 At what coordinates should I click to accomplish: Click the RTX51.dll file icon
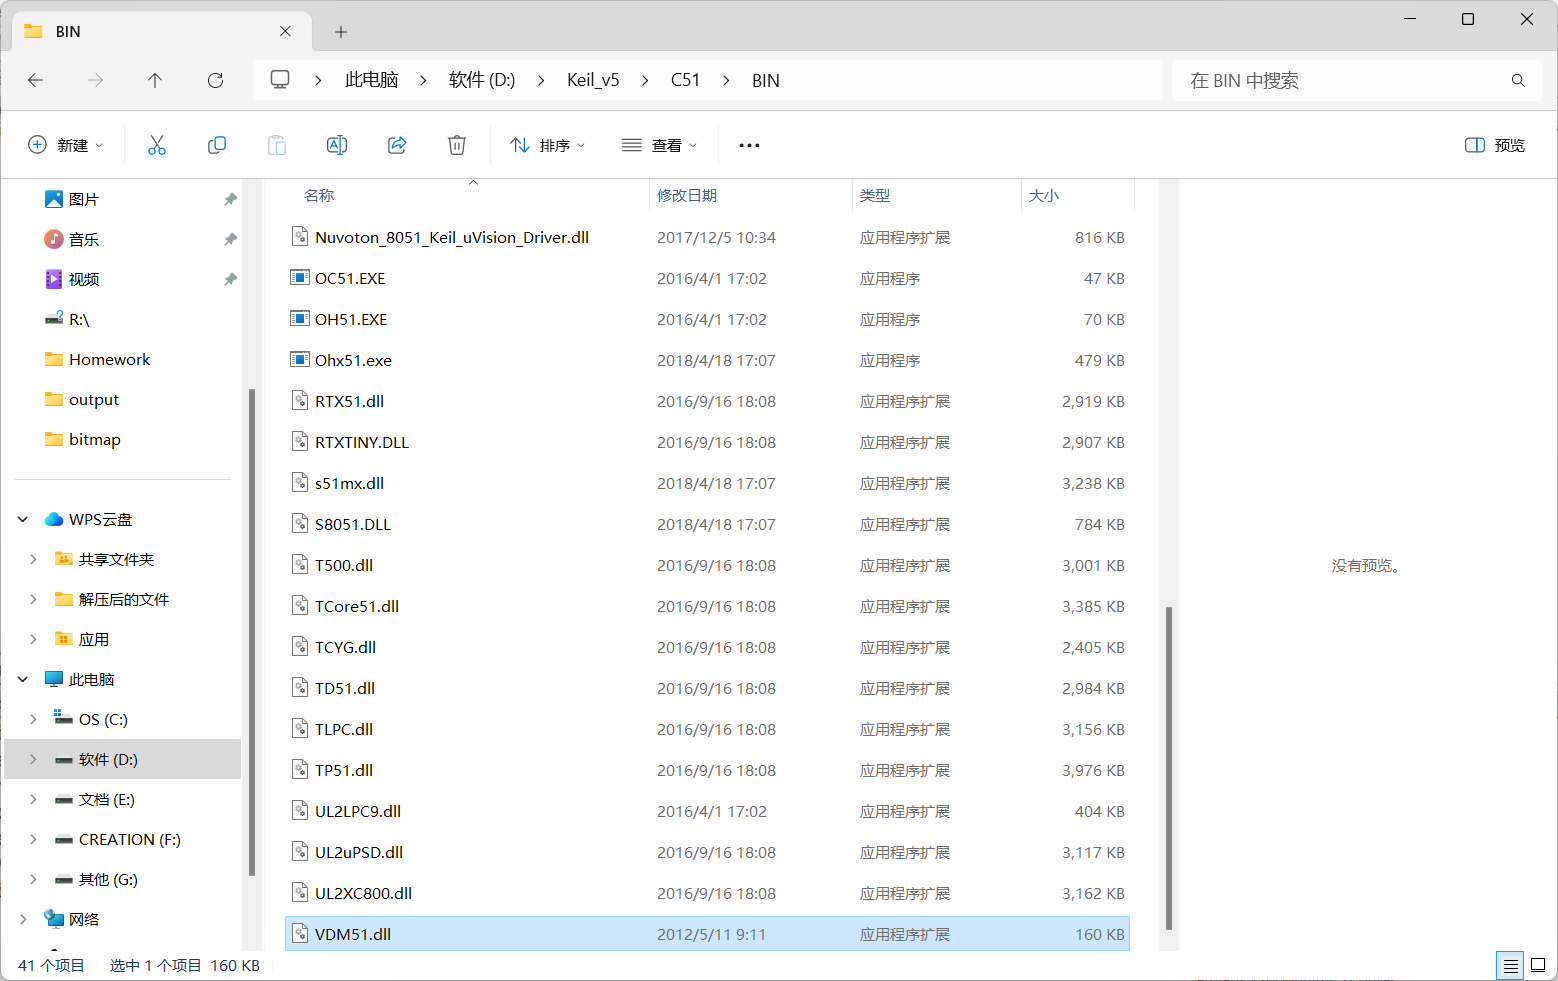tap(299, 400)
